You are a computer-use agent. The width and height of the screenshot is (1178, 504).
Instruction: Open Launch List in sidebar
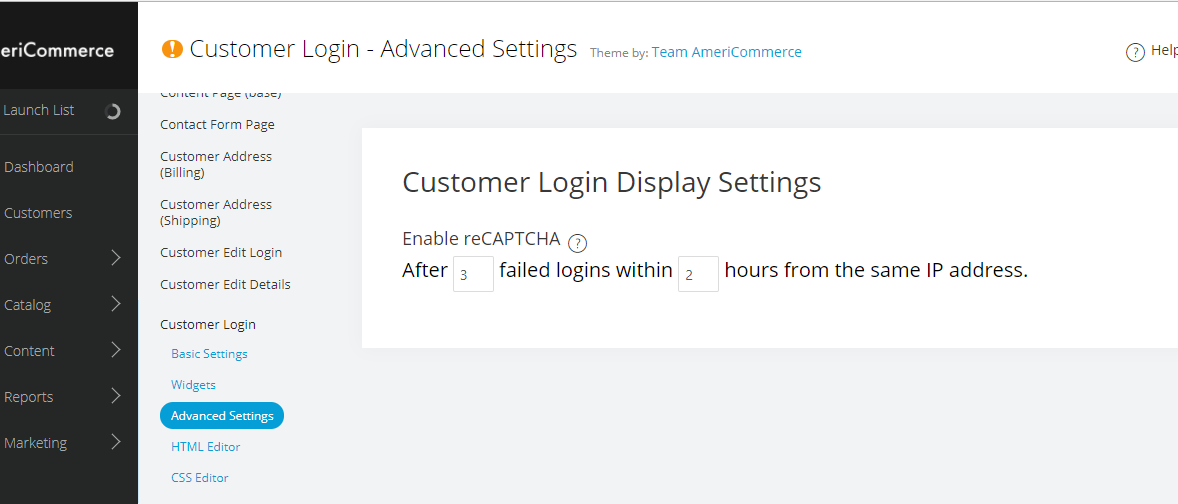pos(39,110)
